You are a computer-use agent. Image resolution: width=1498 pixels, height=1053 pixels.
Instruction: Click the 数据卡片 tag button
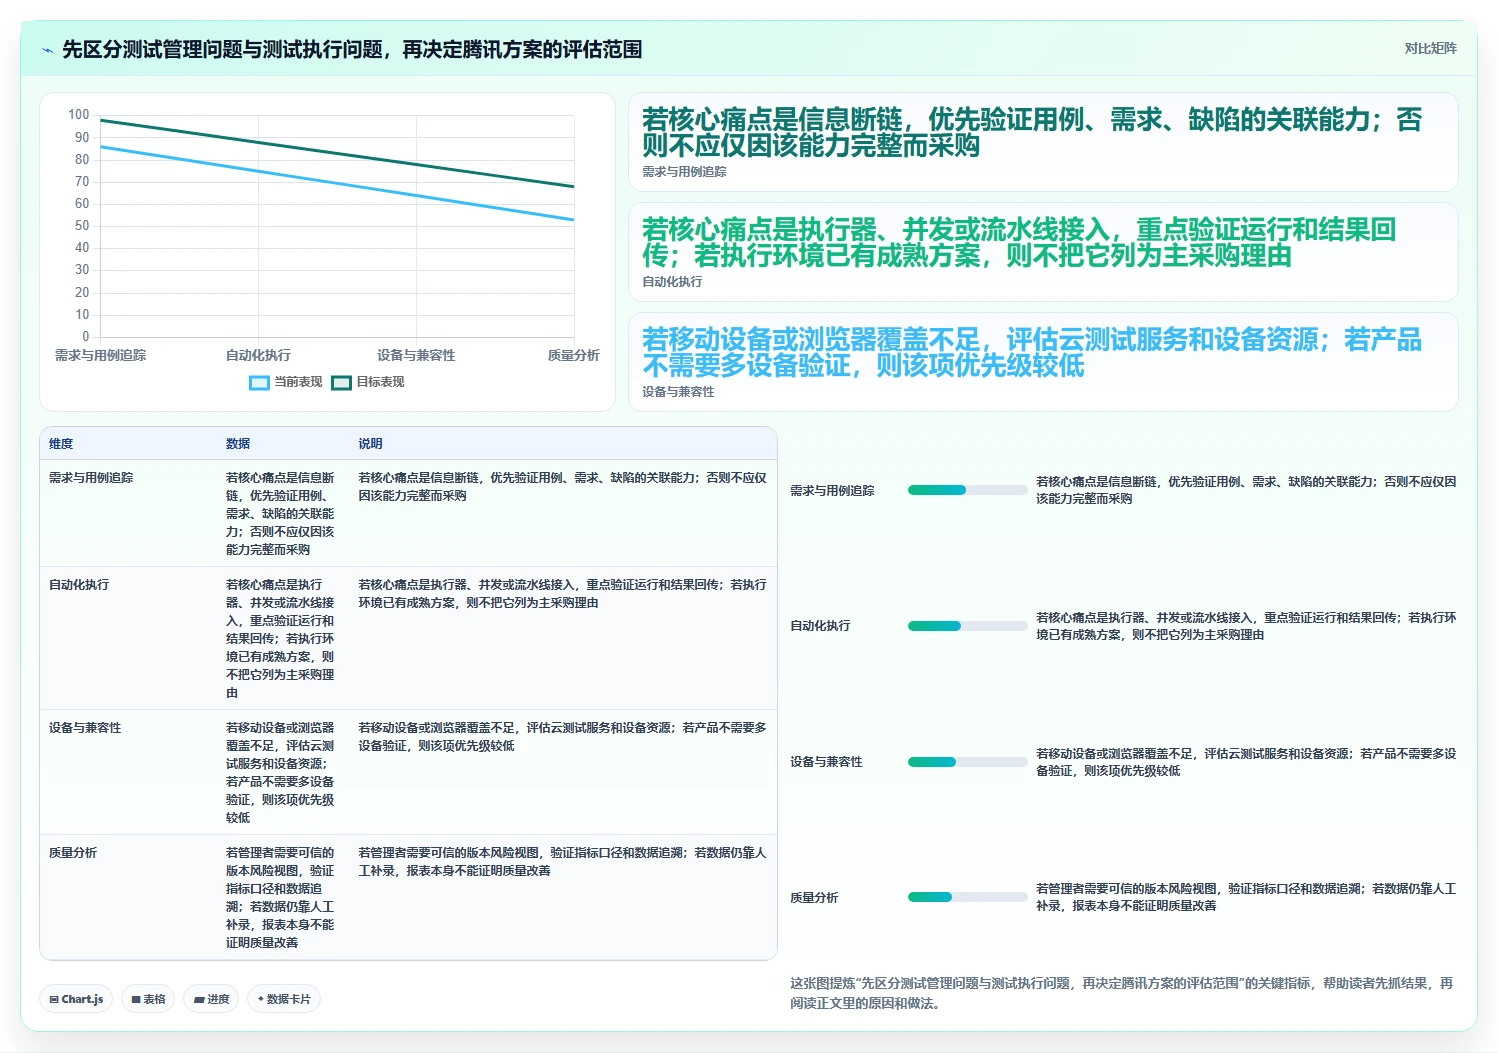click(284, 999)
